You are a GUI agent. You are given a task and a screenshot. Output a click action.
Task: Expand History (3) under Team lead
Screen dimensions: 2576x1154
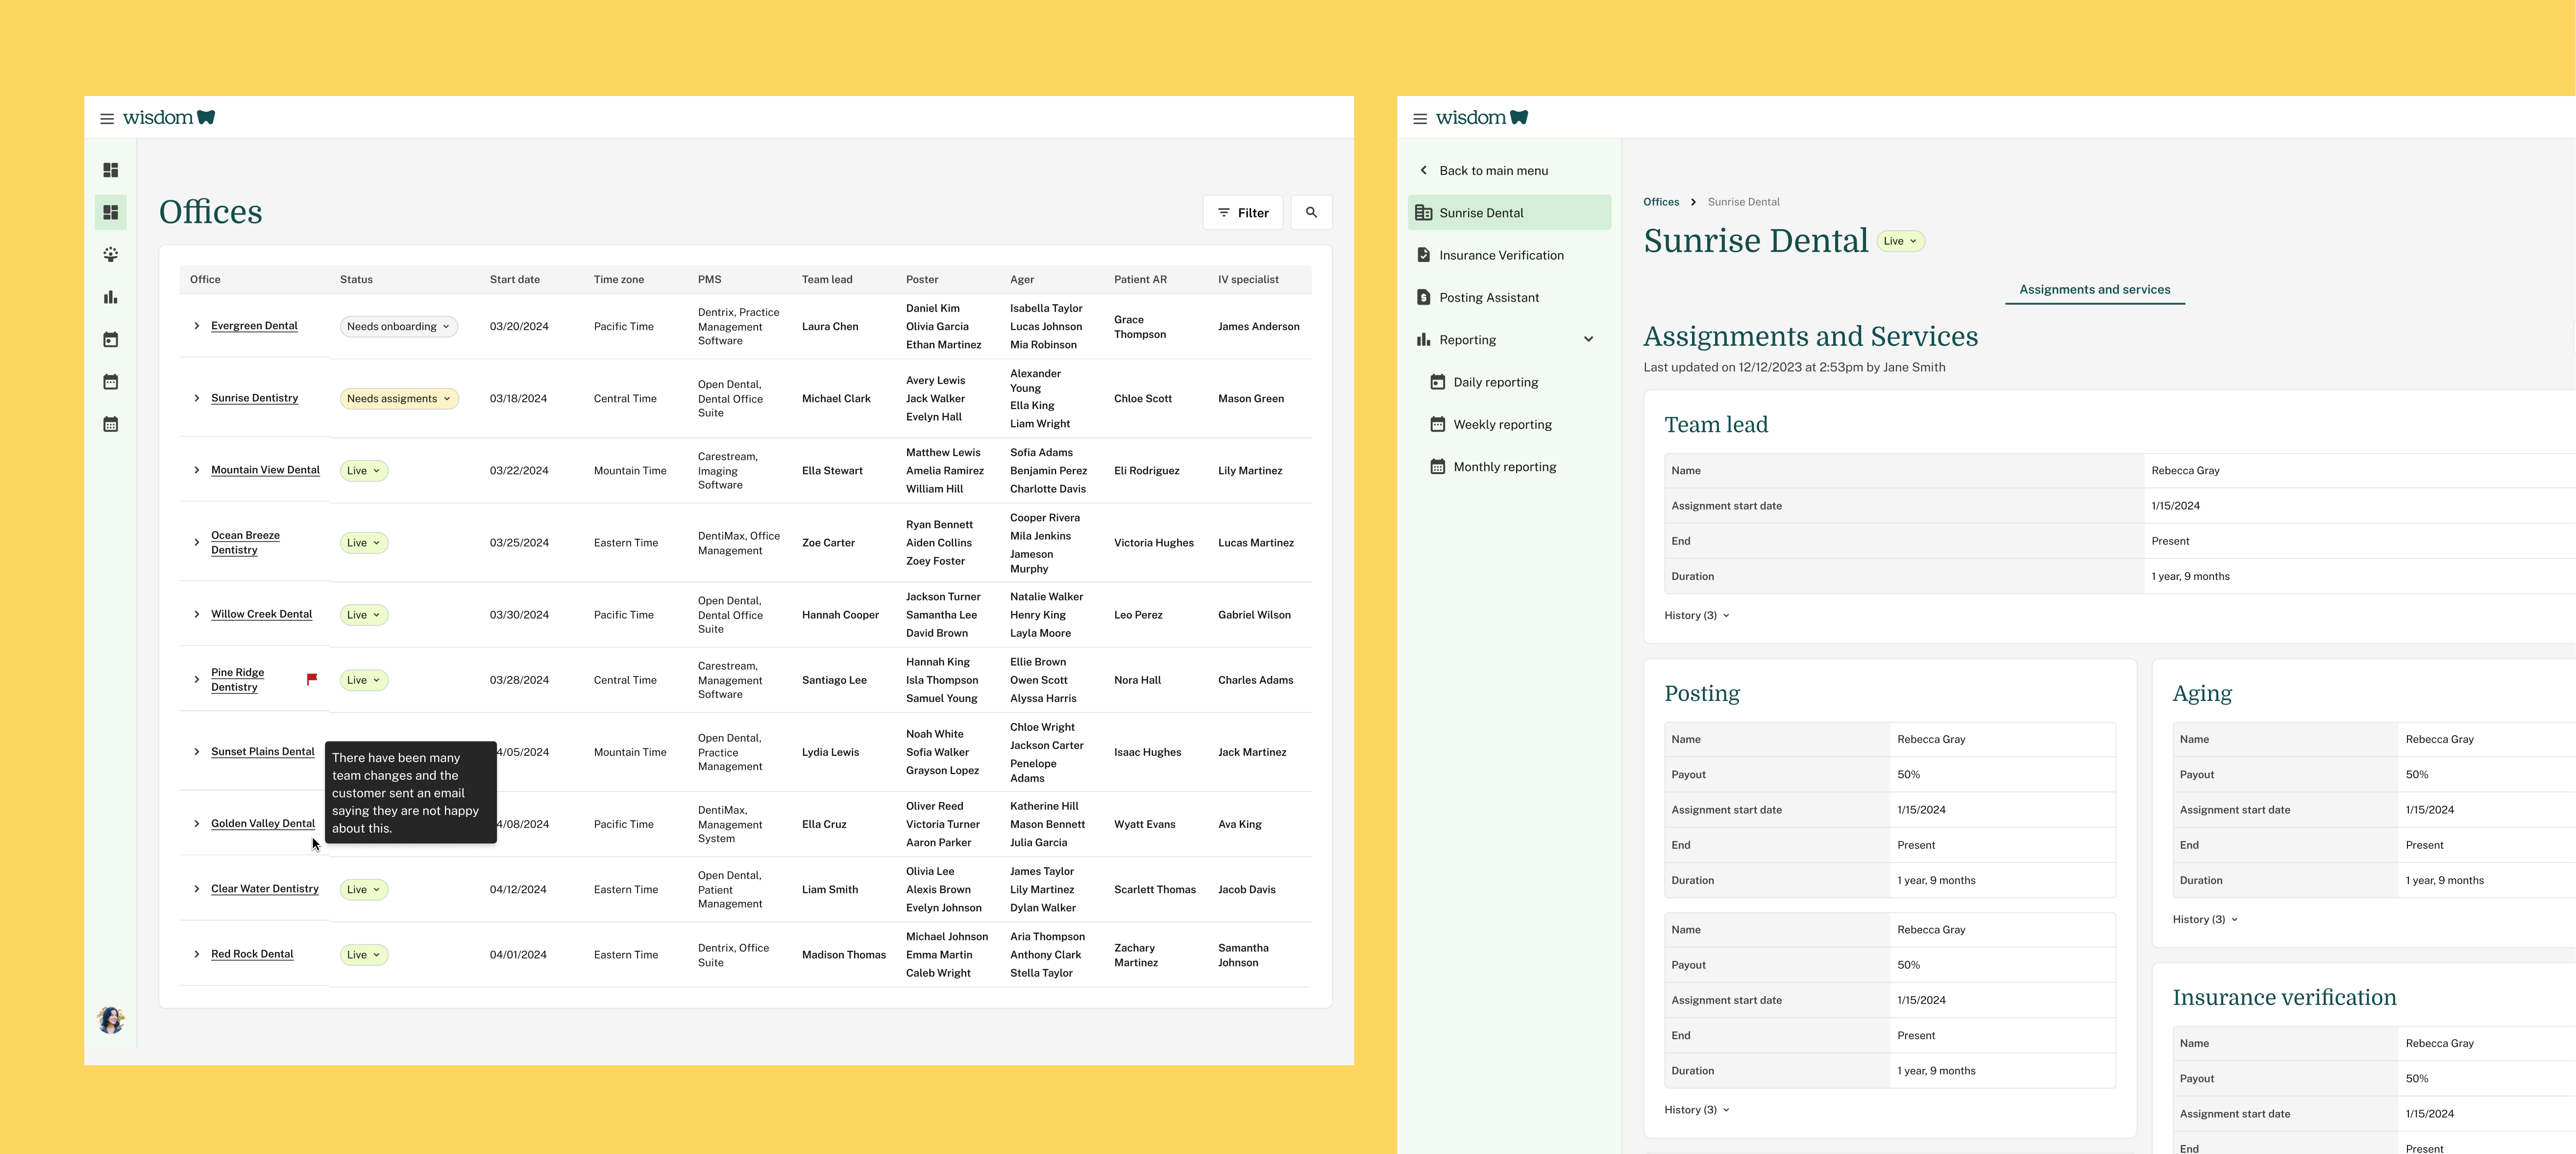tap(1696, 615)
